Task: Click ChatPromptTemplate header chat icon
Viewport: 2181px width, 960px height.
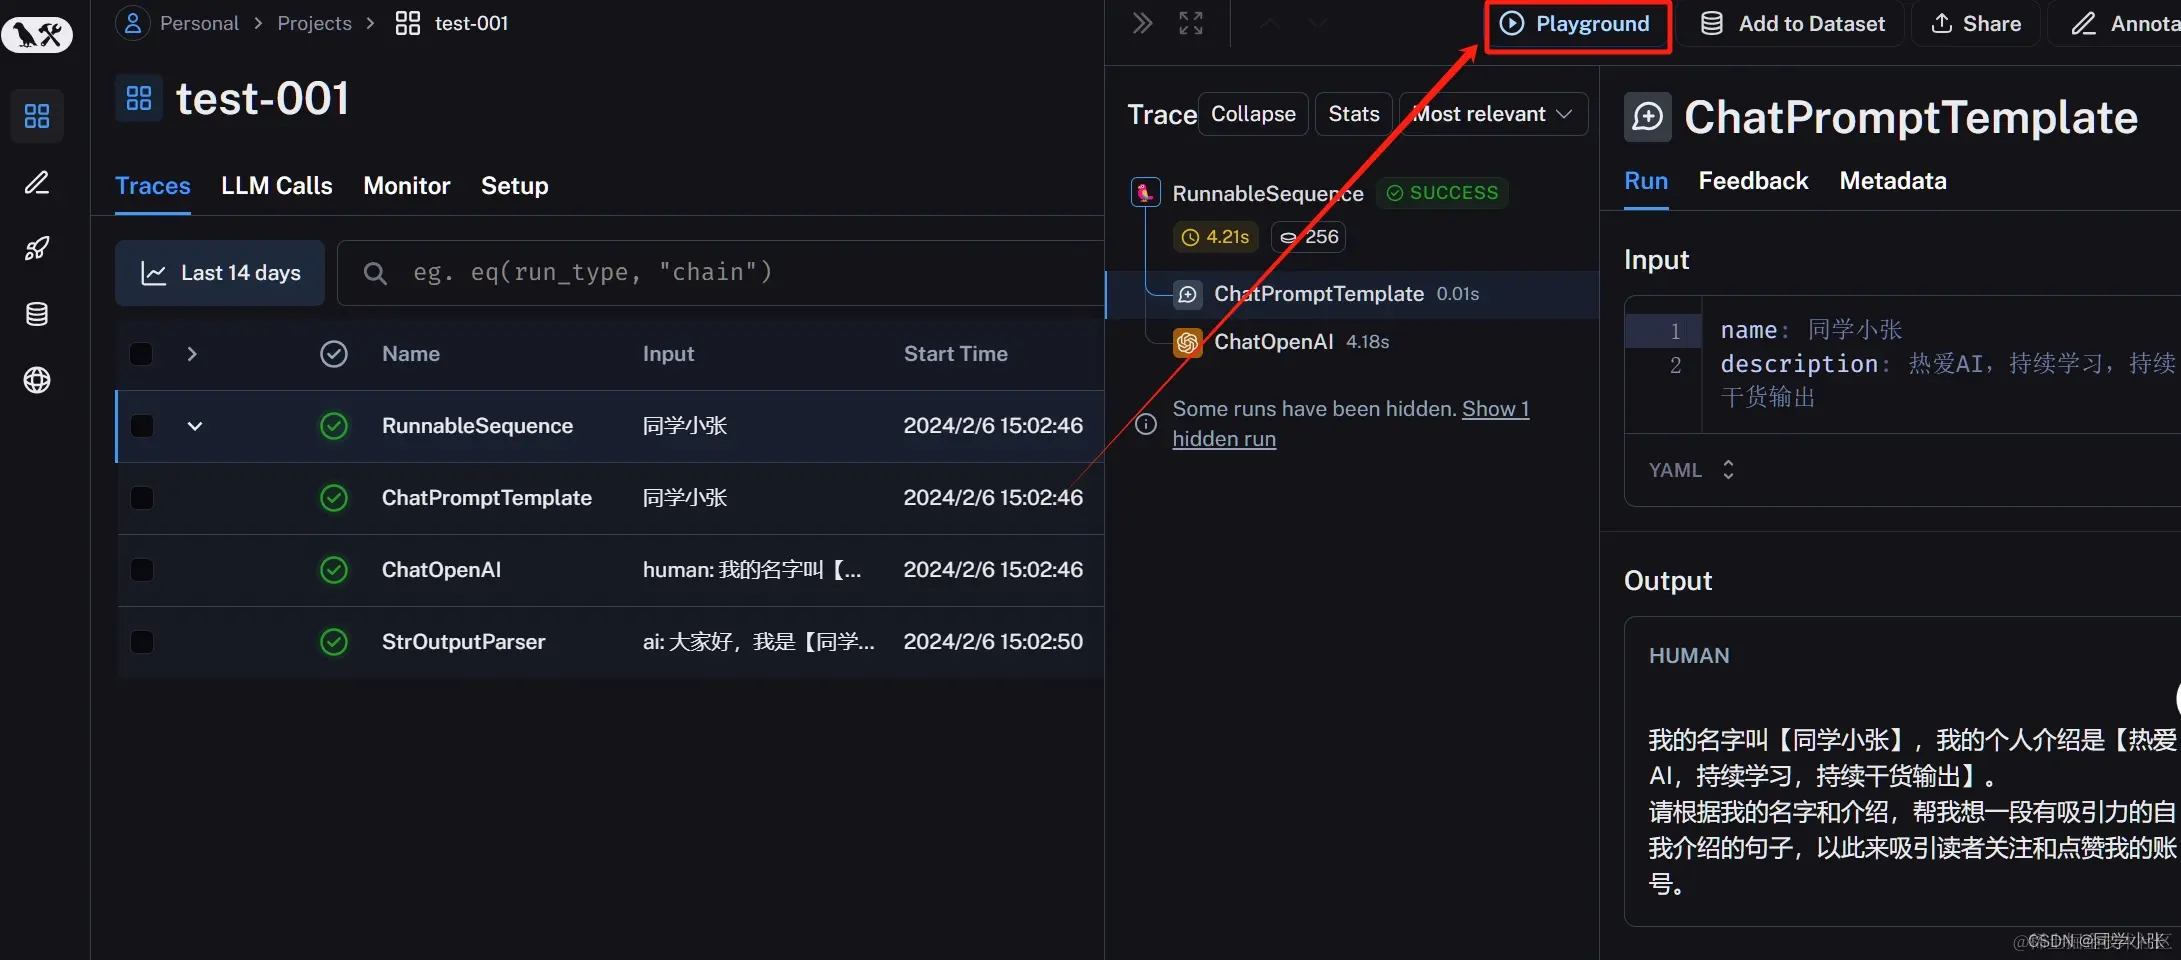Action: click(1647, 117)
